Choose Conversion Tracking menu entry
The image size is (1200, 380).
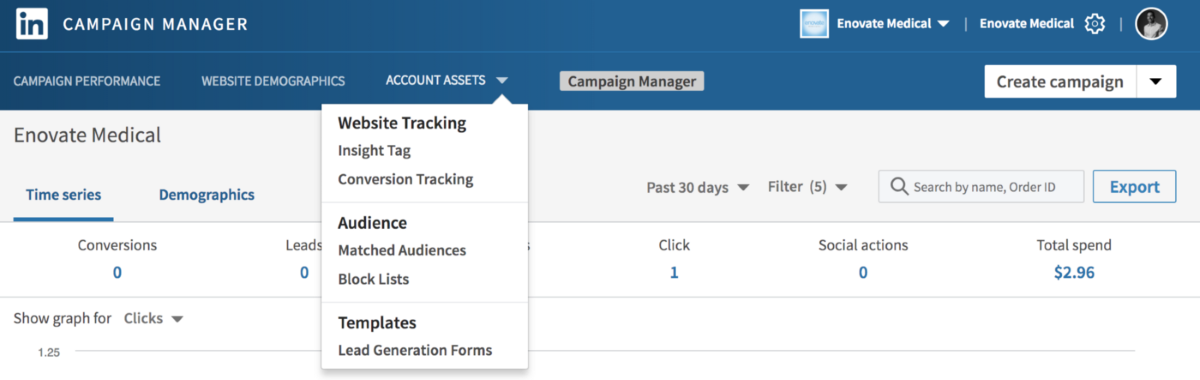point(405,180)
